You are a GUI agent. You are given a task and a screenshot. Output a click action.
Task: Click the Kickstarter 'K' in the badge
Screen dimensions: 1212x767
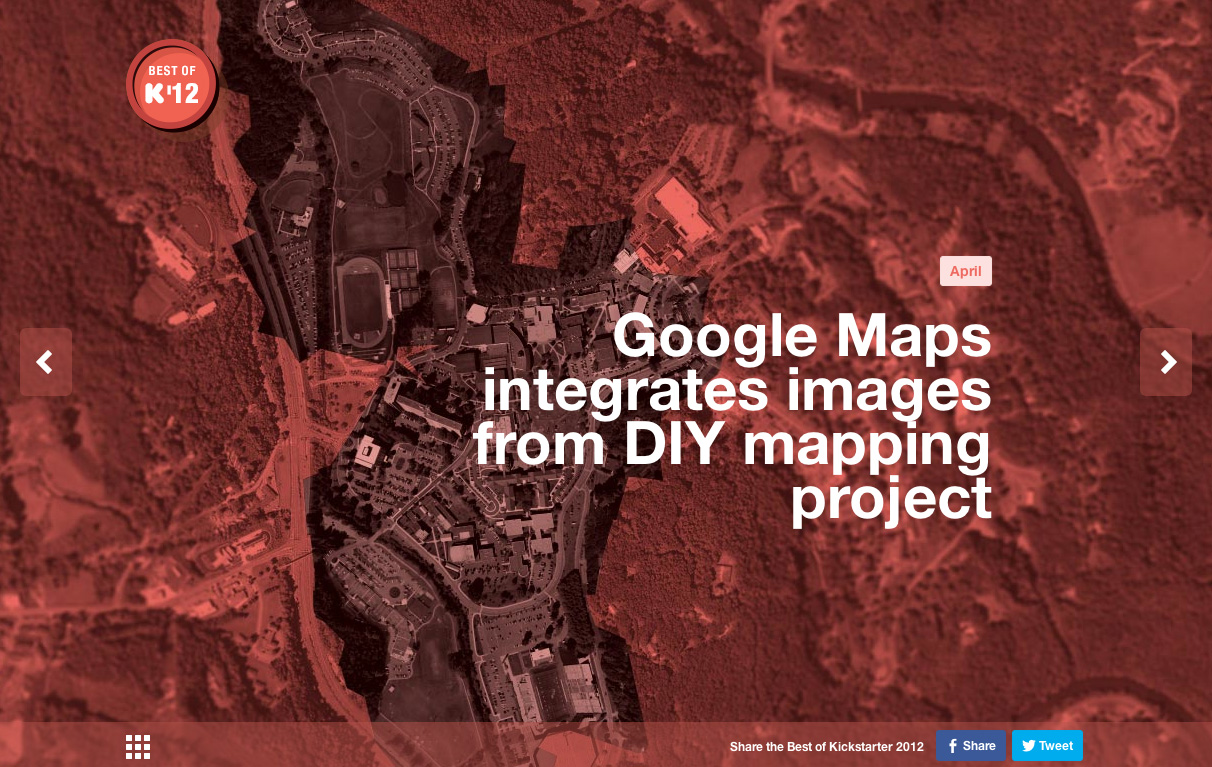pos(156,94)
